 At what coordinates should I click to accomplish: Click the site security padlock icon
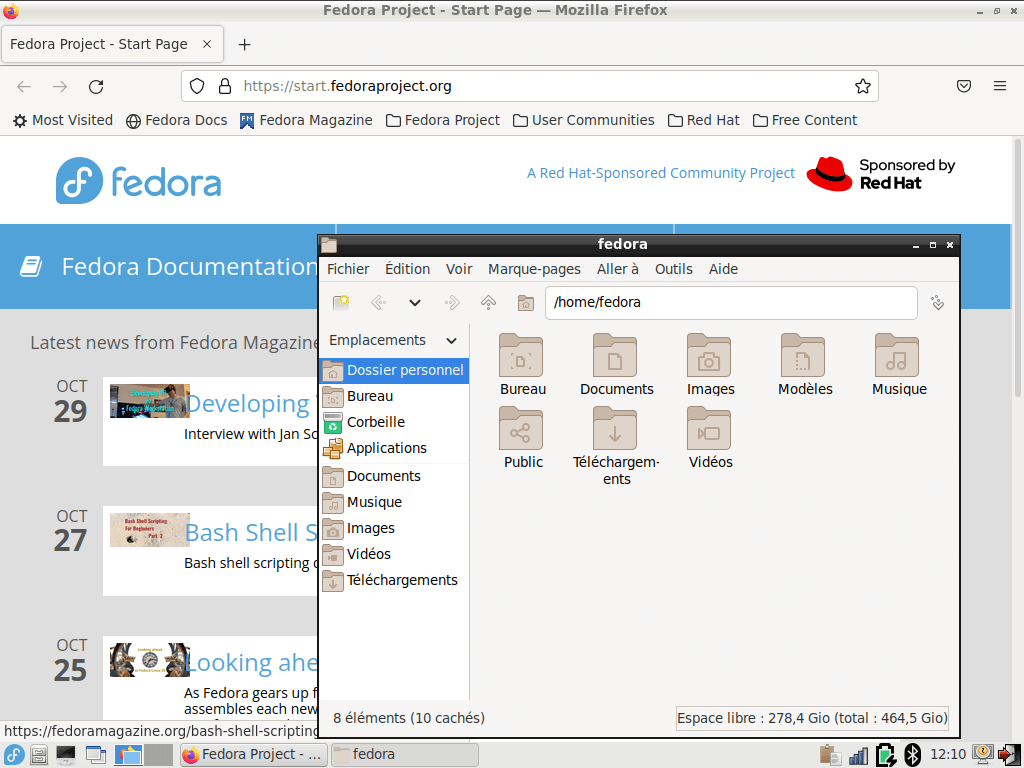[x=225, y=86]
